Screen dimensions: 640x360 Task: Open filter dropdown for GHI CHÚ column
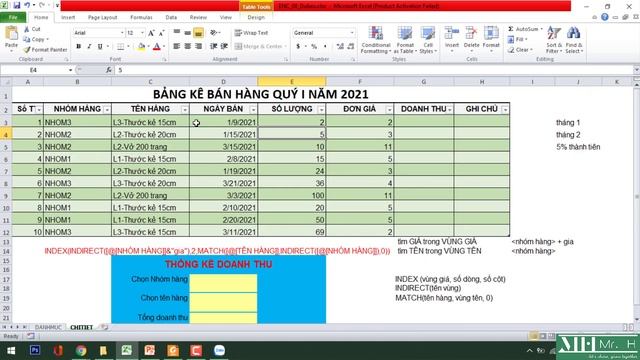coord(505,109)
